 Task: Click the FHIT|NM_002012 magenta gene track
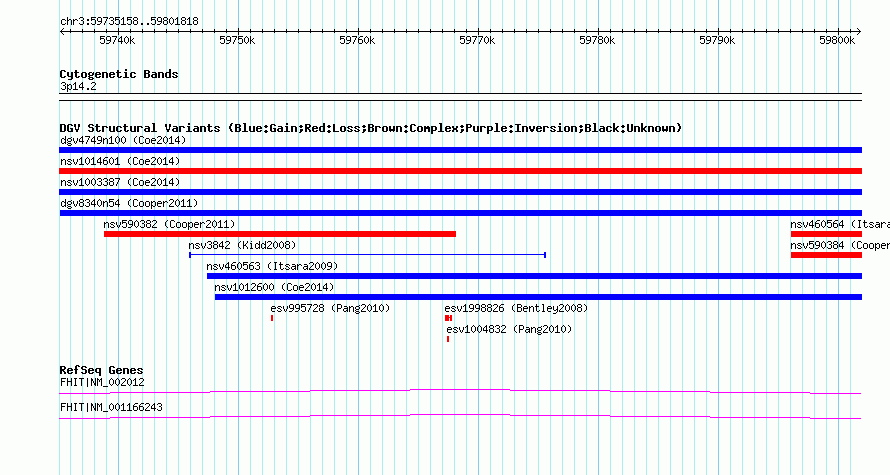(x=460, y=391)
